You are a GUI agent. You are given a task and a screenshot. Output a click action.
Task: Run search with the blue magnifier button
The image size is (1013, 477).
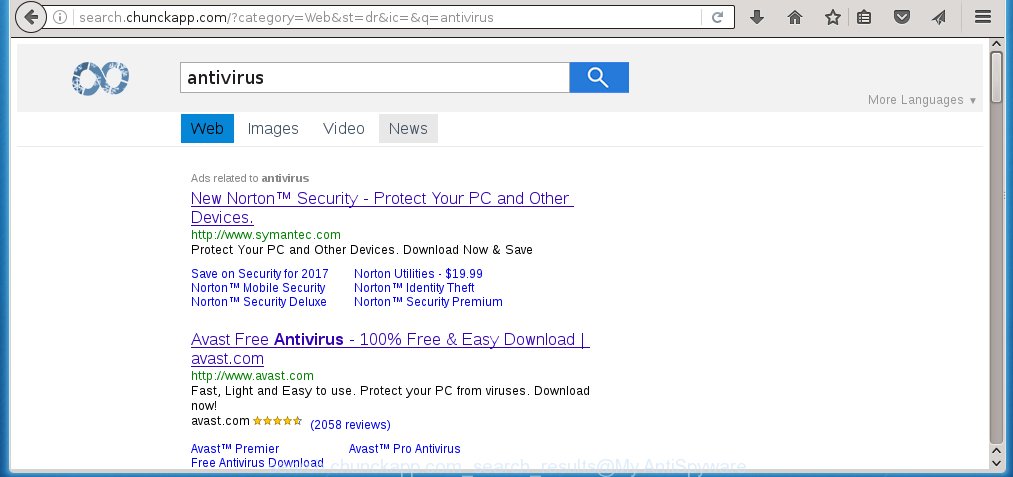tap(599, 78)
